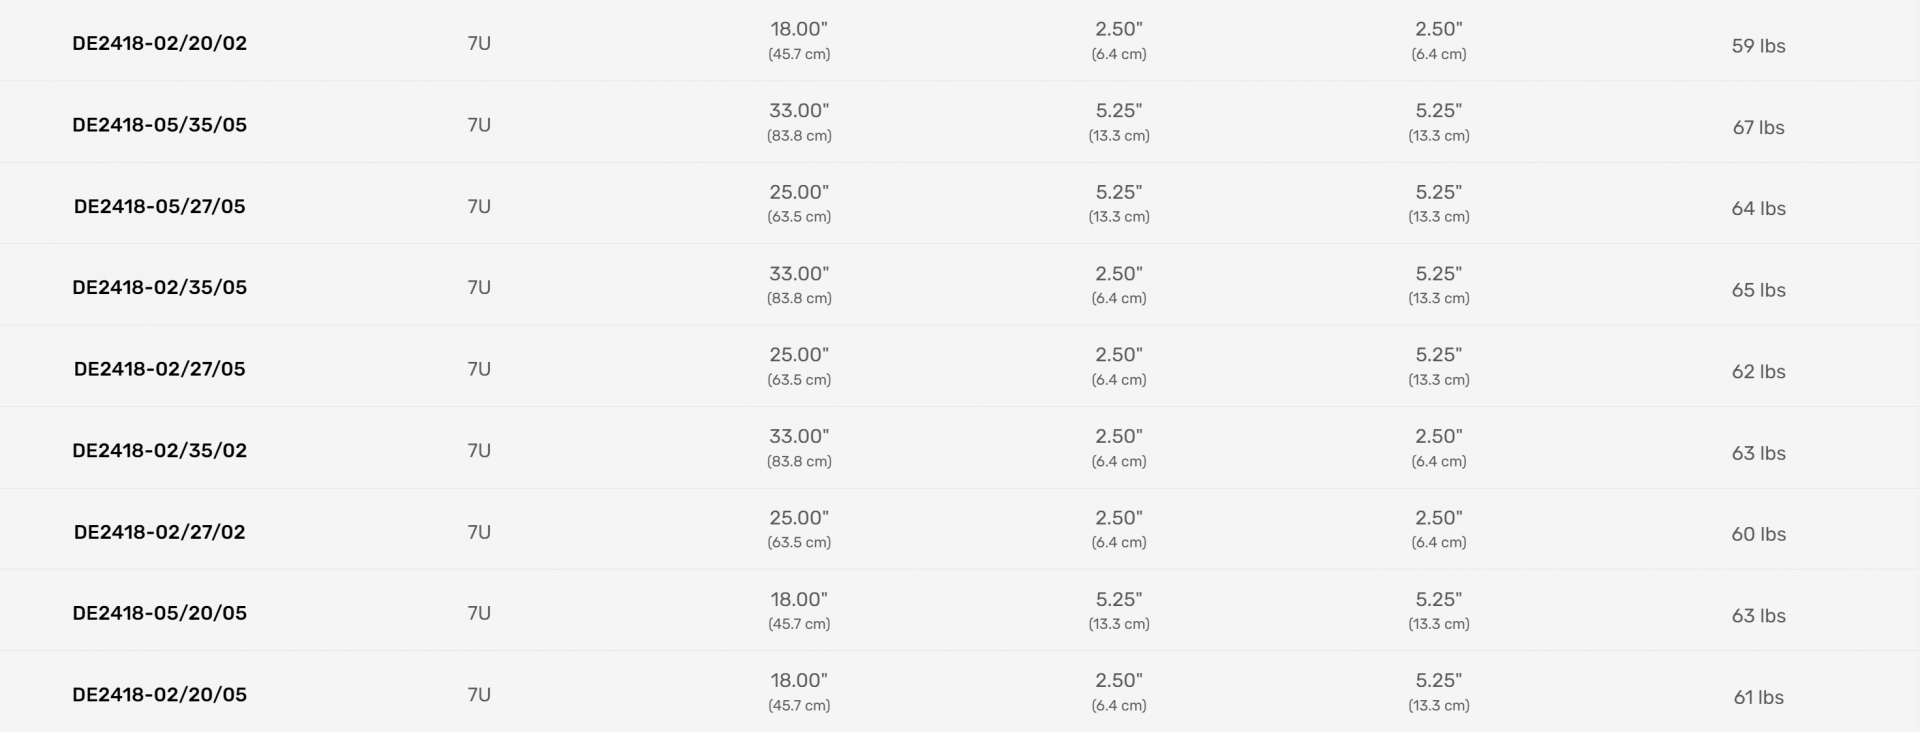Choose model DE2418-02/27/02
Image resolution: width=1920 pixels, height=732 pixels.
[x=159, y=532]
